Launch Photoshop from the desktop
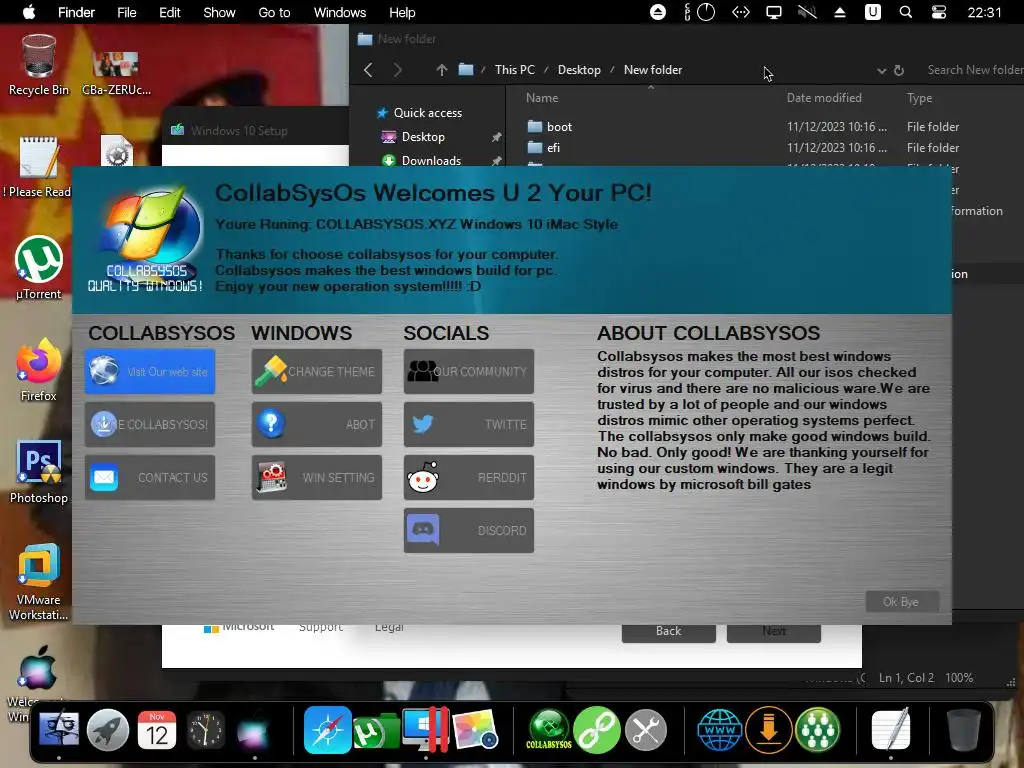 (x=39, y=472)
